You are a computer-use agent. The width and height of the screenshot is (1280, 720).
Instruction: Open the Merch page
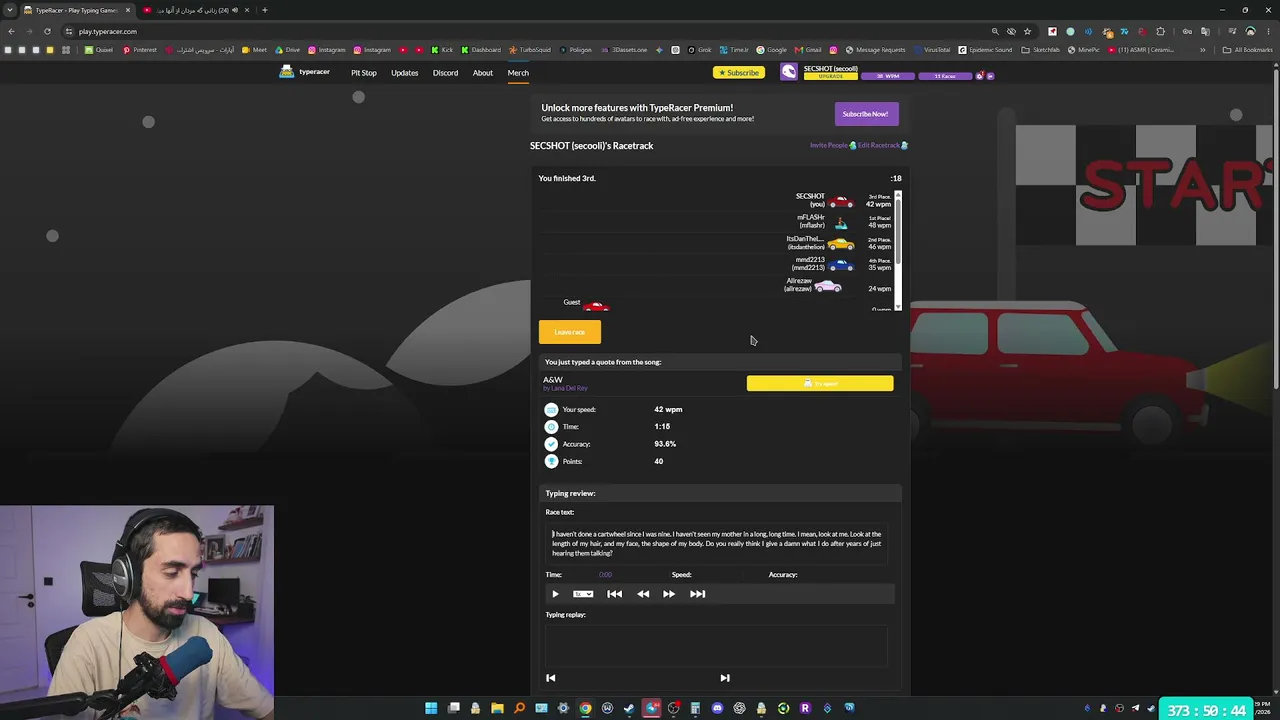click(x=518, y=73)
